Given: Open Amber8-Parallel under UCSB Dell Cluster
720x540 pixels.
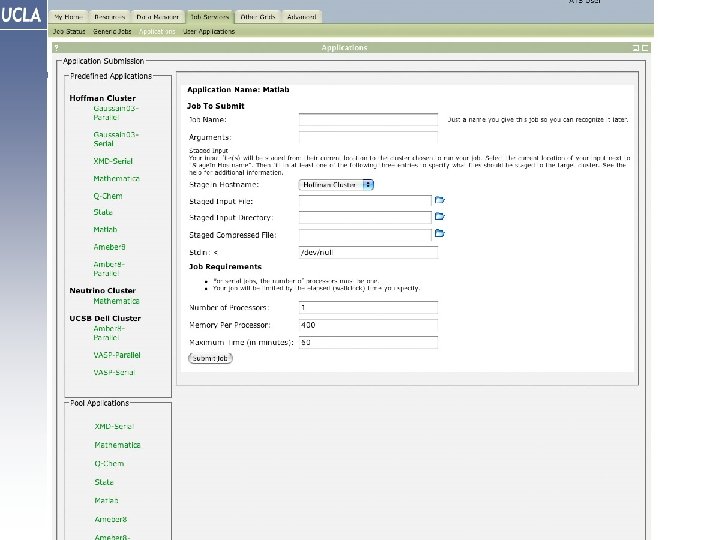Looking at the screenshot, I should [109, 333].
